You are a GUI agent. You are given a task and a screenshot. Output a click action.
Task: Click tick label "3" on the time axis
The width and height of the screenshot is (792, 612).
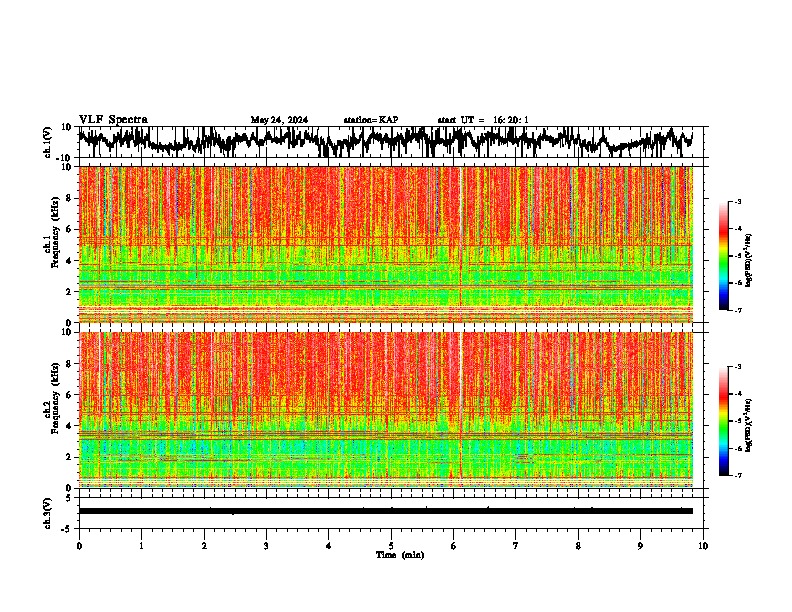pyautogui.click(x=266, y=546)
